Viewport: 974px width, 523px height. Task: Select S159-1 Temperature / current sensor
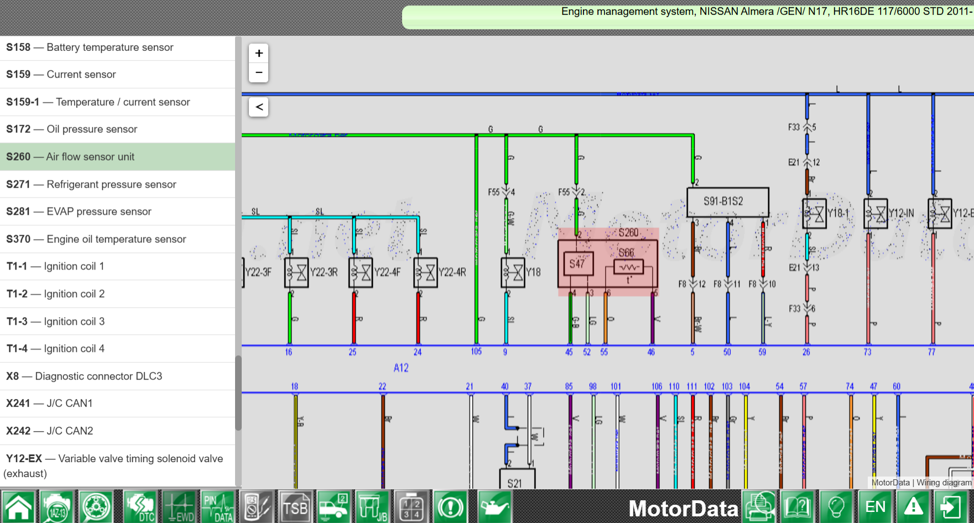click(117, 102)
